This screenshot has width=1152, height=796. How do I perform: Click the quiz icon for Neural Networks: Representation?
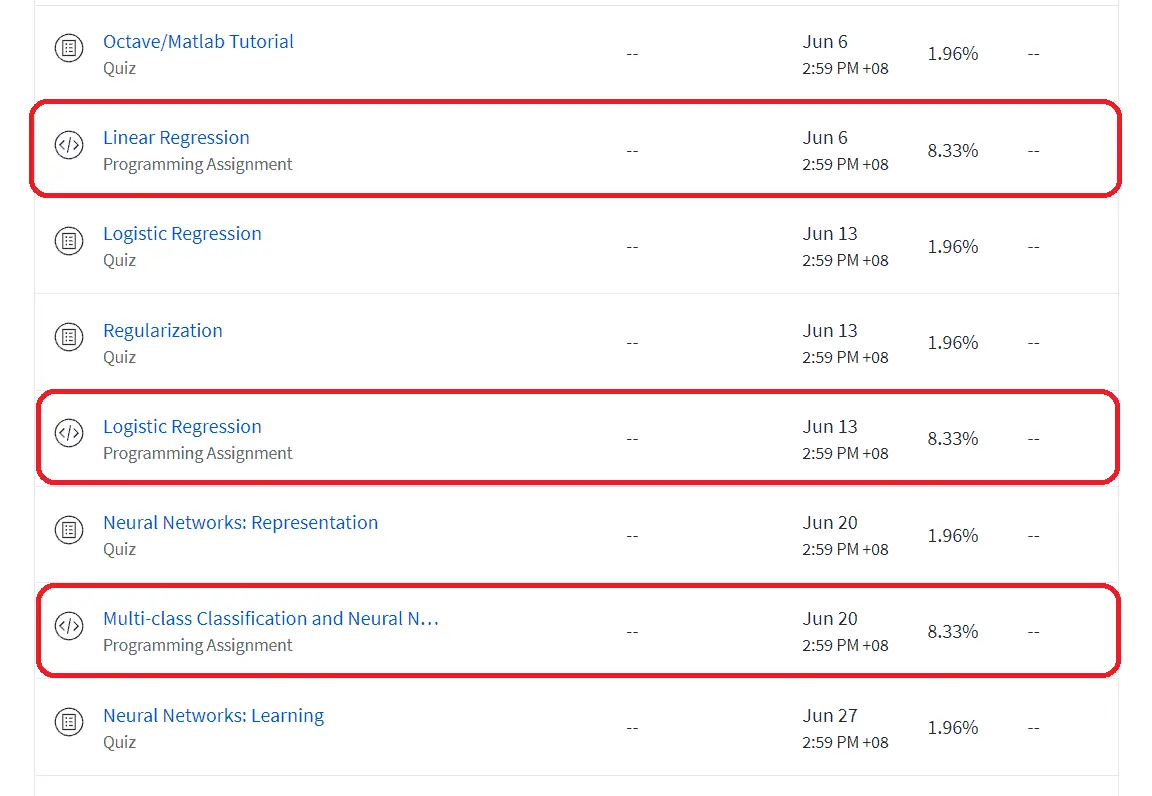click(x=68, y=530)
